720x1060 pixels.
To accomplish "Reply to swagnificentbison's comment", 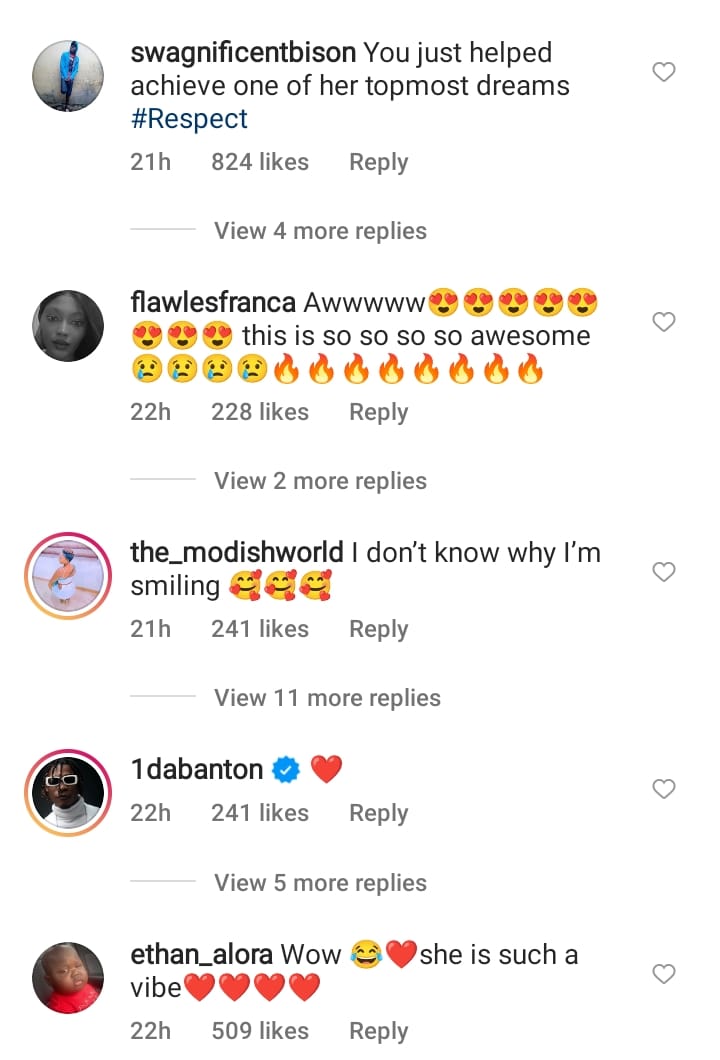I will tap(378, 162).
